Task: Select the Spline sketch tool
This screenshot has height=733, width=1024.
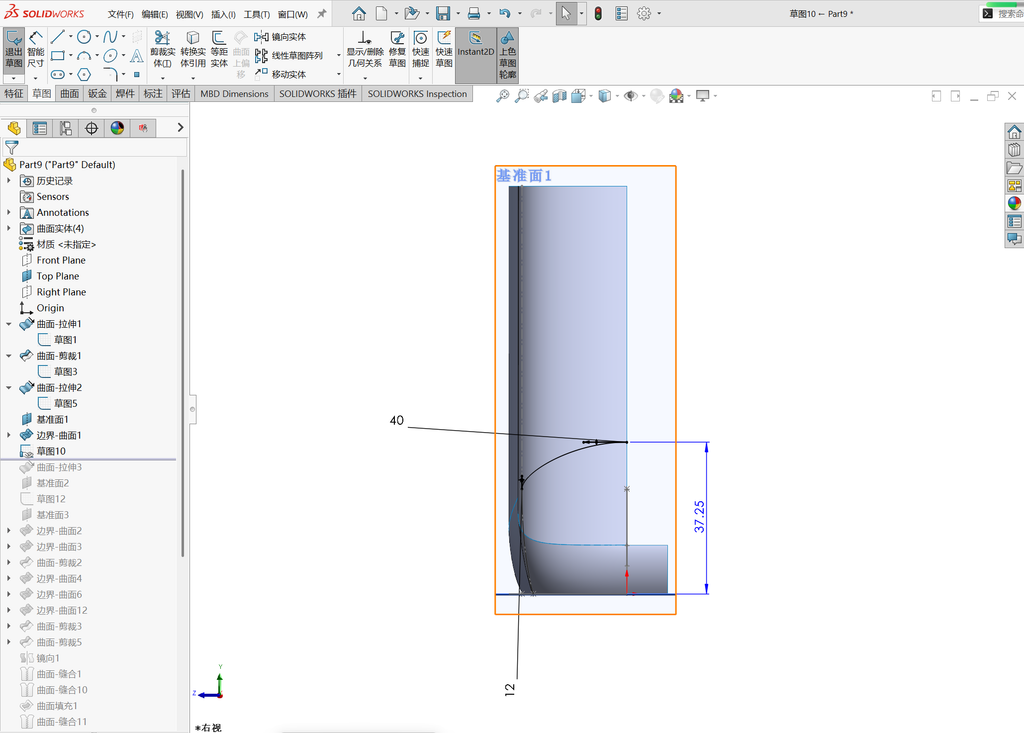Action: pyautogui.click(x=110, y=37)
